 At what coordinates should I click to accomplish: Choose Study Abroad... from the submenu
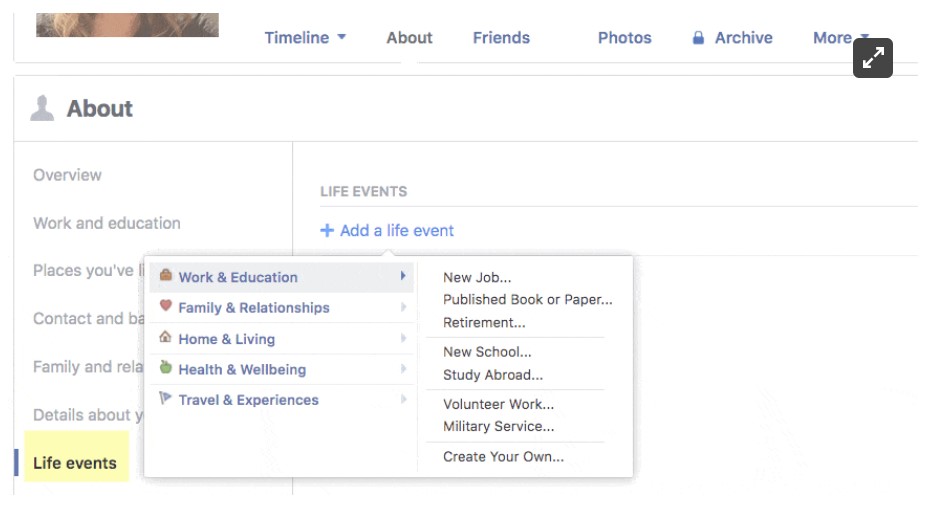click(493, 375)
